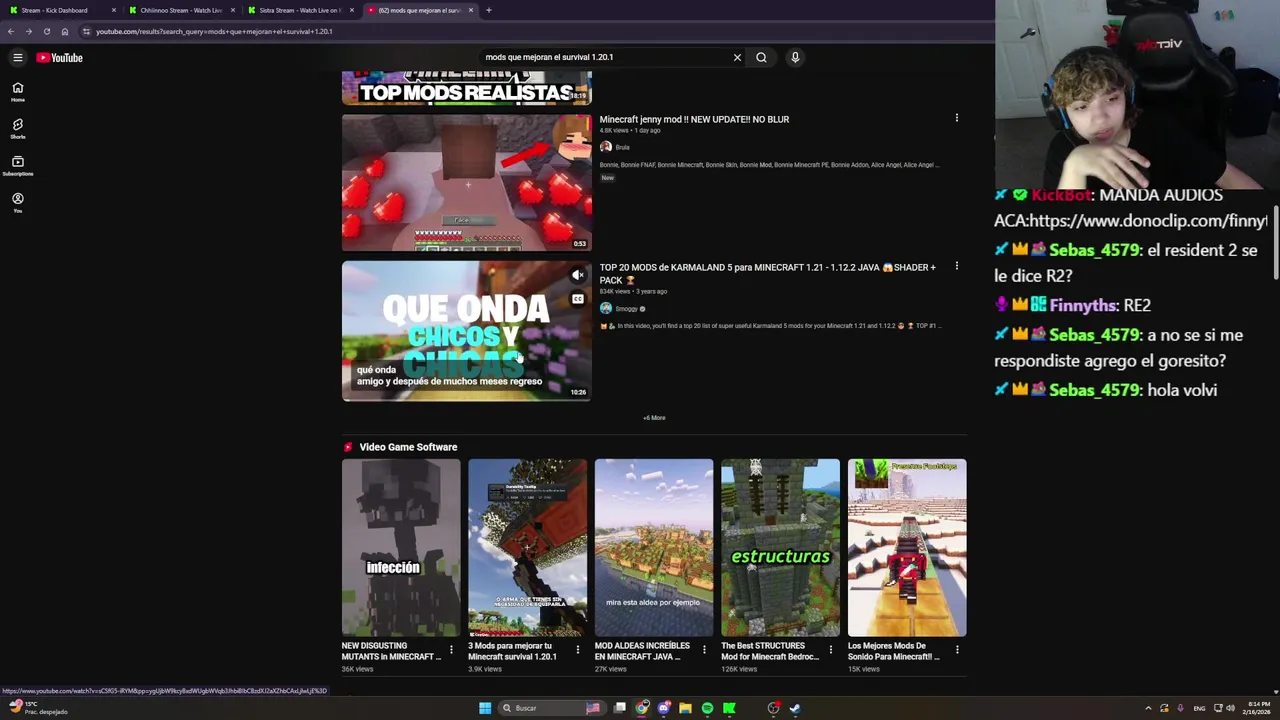Open options for MOD ALDEAS INCREÍBLES short
Screen dimensions: 1280x720
click(704, 650)
